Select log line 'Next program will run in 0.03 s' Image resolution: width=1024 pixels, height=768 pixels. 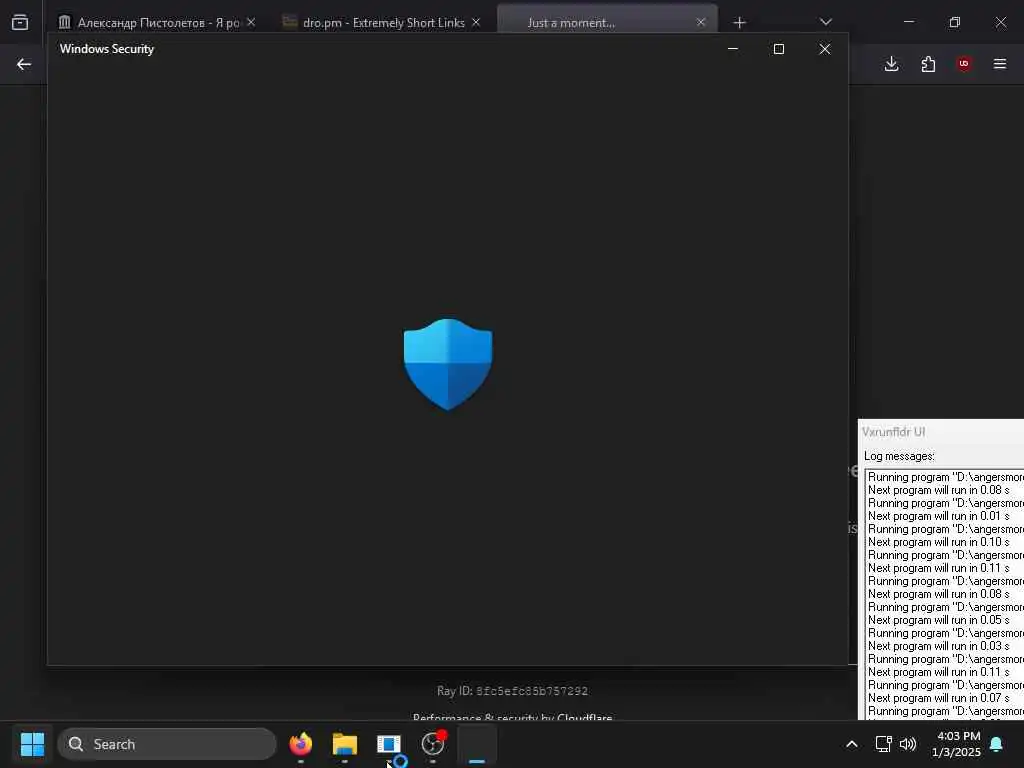click(938, 646)
